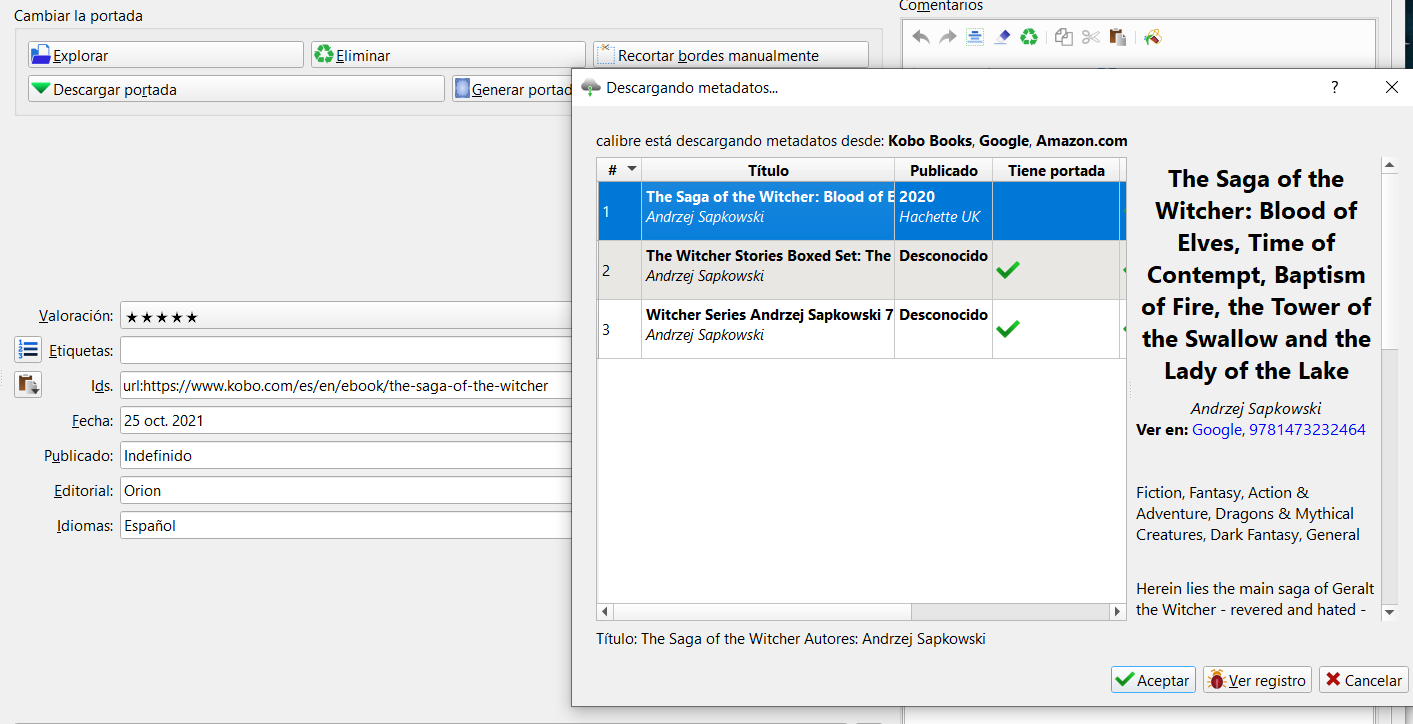Image resolution: width=1413 pixels, height=724 pixels.
Task: Click the Idiomas field showing Español
Action: [x=346, y=525]
